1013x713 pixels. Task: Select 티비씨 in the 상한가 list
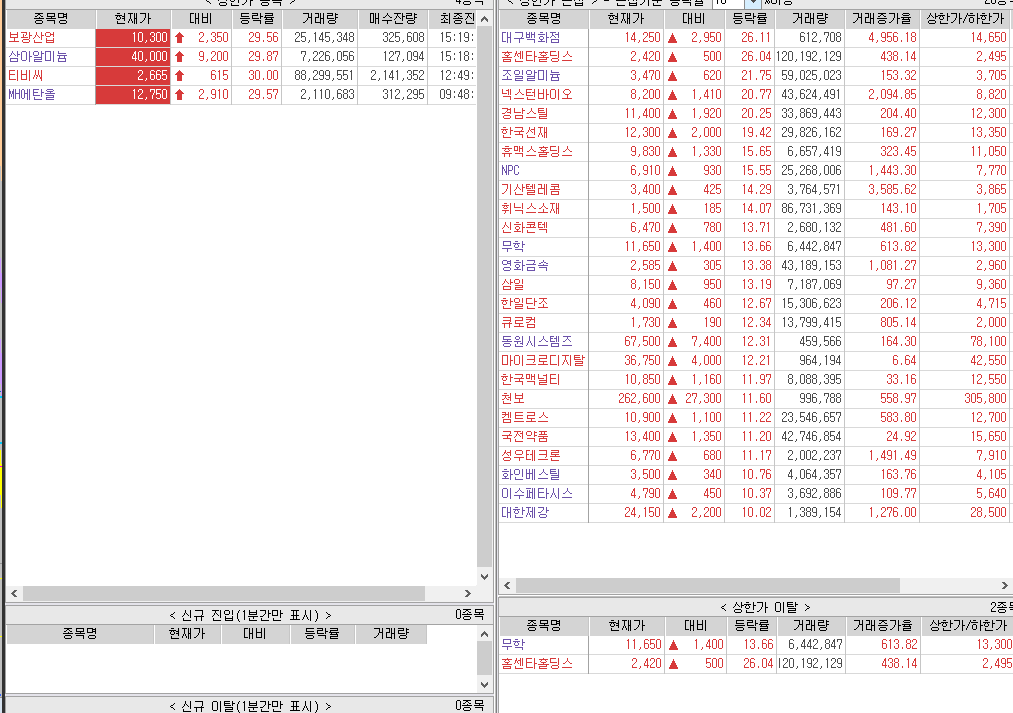26,76
